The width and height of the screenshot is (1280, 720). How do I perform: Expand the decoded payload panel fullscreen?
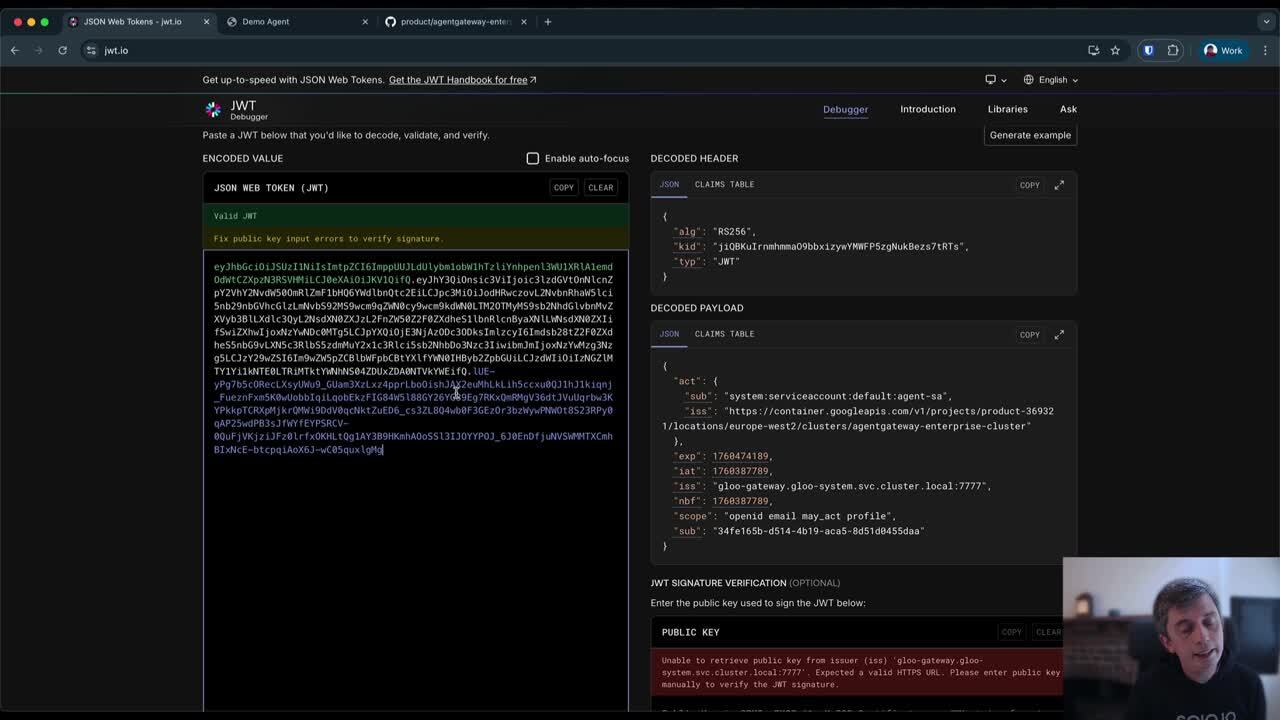tap(1059, 335)
